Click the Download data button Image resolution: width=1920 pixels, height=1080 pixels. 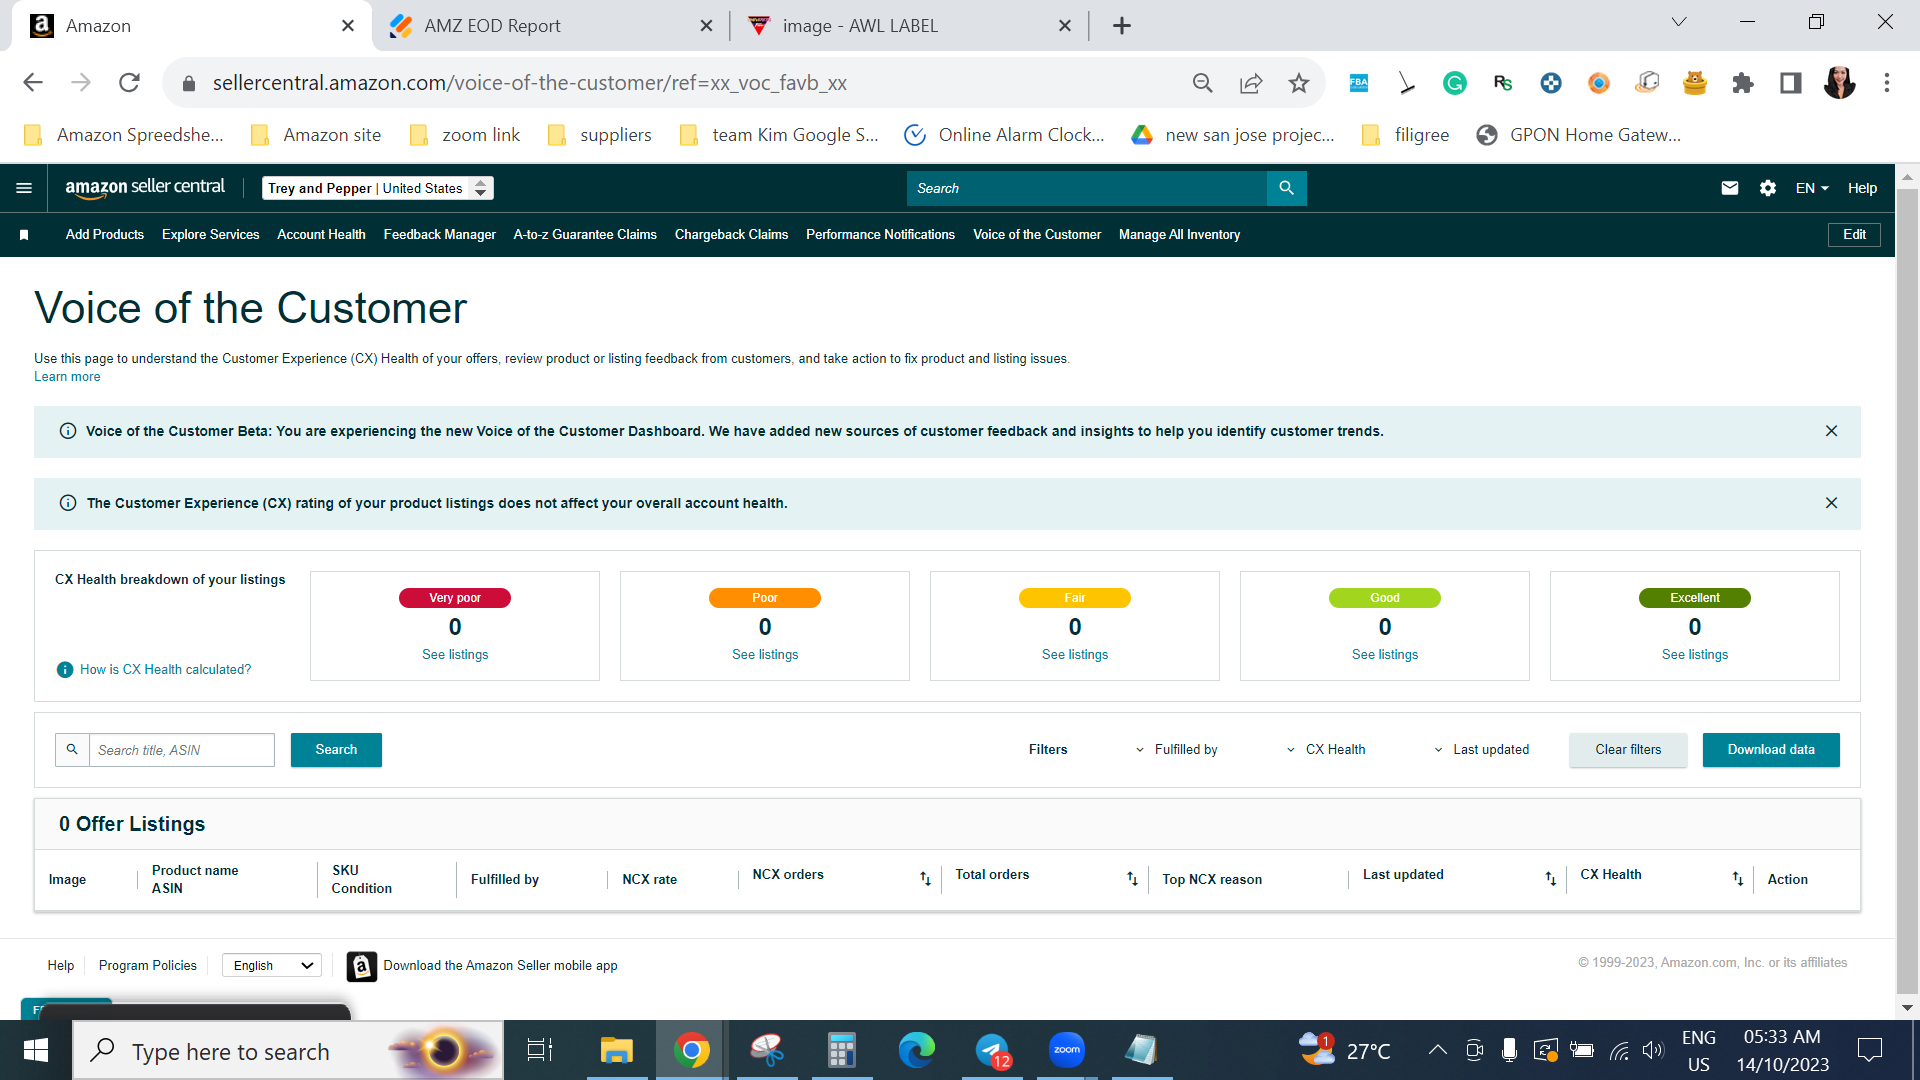pos(1771,750)
